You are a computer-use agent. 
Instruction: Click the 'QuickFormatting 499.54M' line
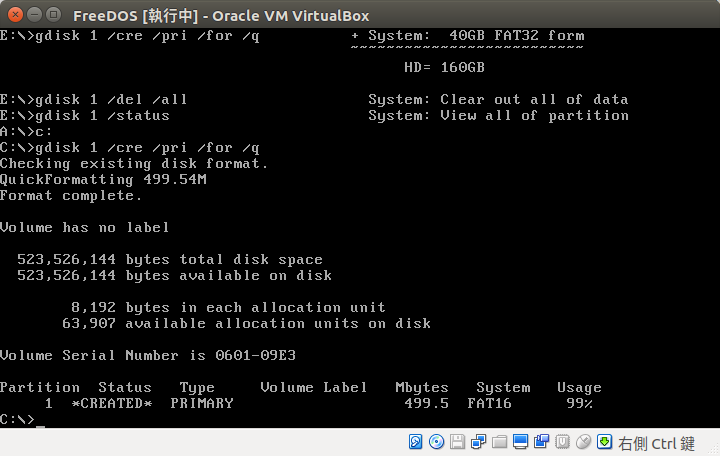(103, 180)
